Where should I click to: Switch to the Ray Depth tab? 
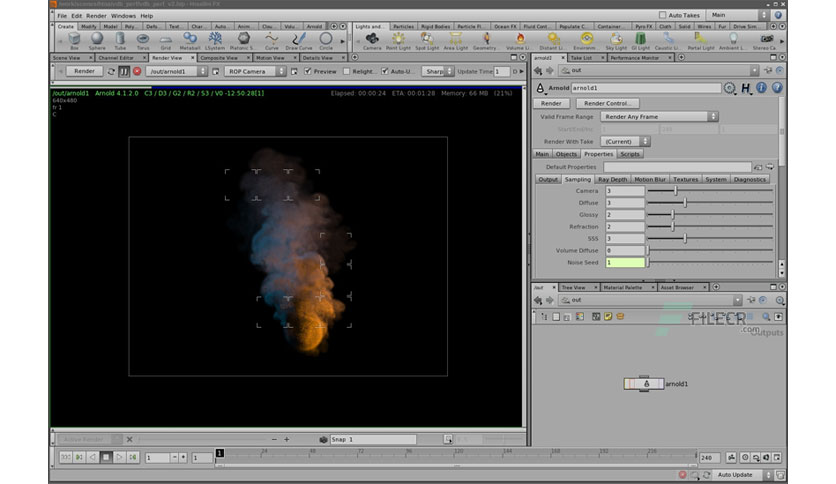point(612,180)
